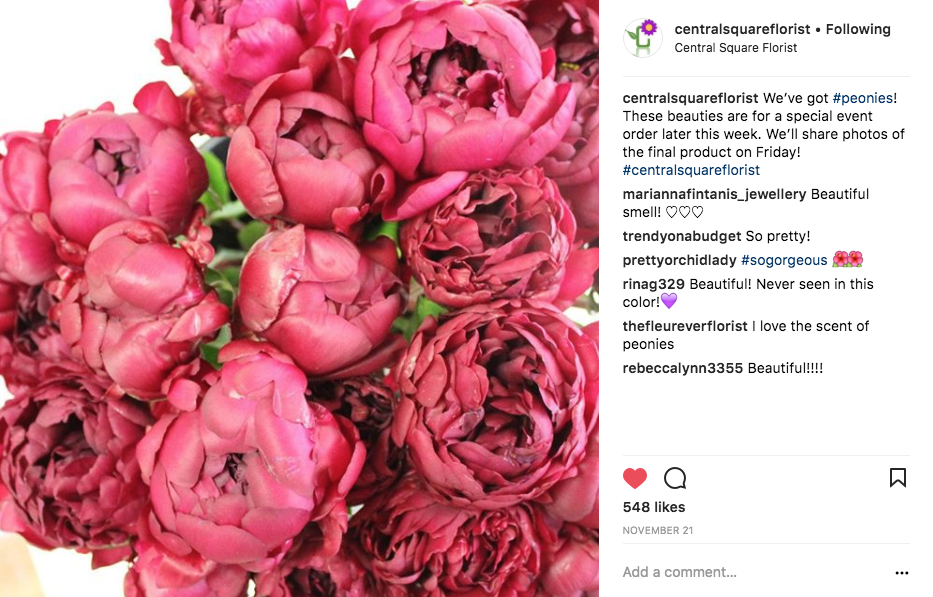Image resolution: width=933 pixels, height=597 pixels.
Task: Visit mariannafintanis_jewellery commenter profile
Action: coord(714,194)
